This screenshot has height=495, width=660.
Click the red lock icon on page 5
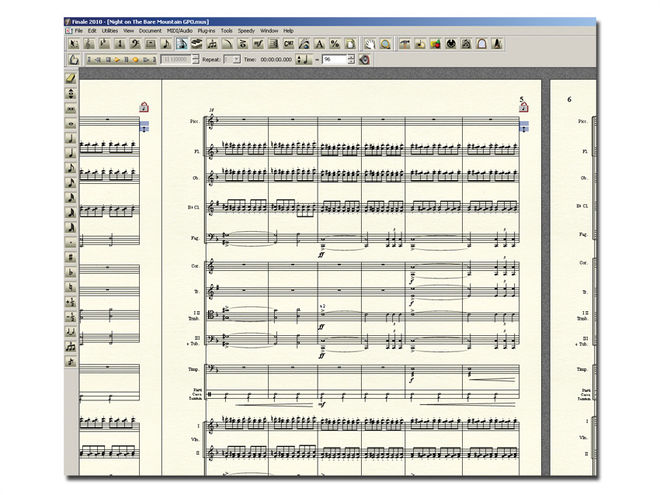pyautogui.click(x=524, y=107)
